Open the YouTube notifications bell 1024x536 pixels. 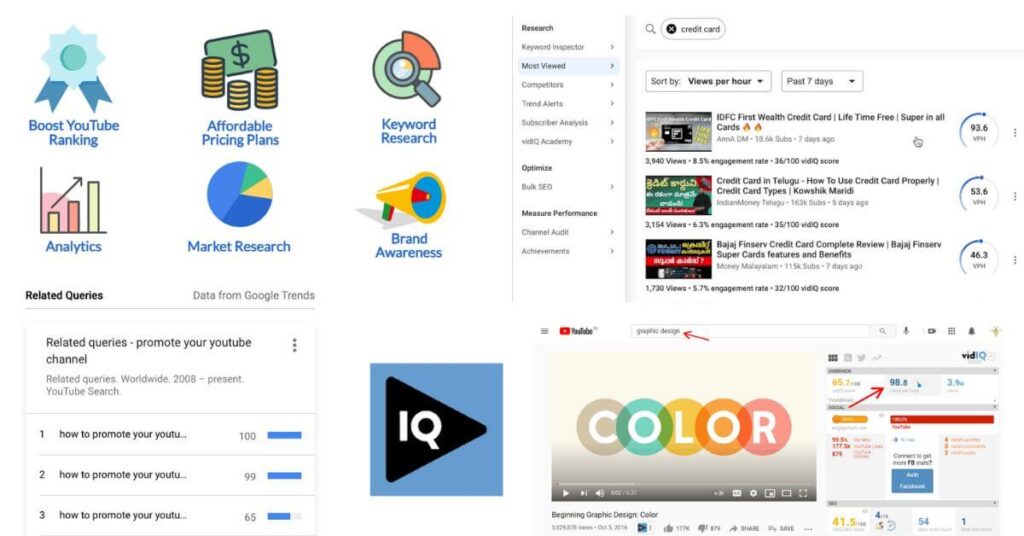click(971, 331)
